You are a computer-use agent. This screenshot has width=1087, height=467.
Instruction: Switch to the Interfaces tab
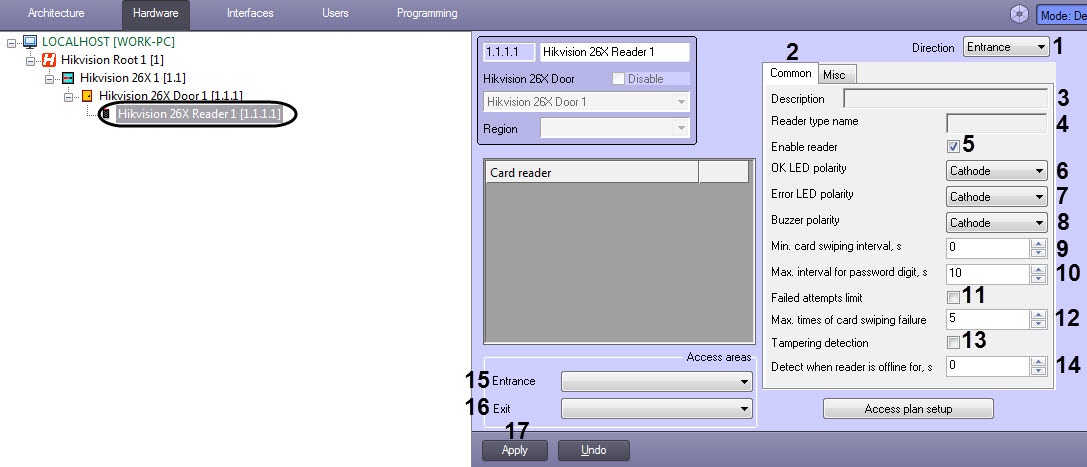coord(250,13)
